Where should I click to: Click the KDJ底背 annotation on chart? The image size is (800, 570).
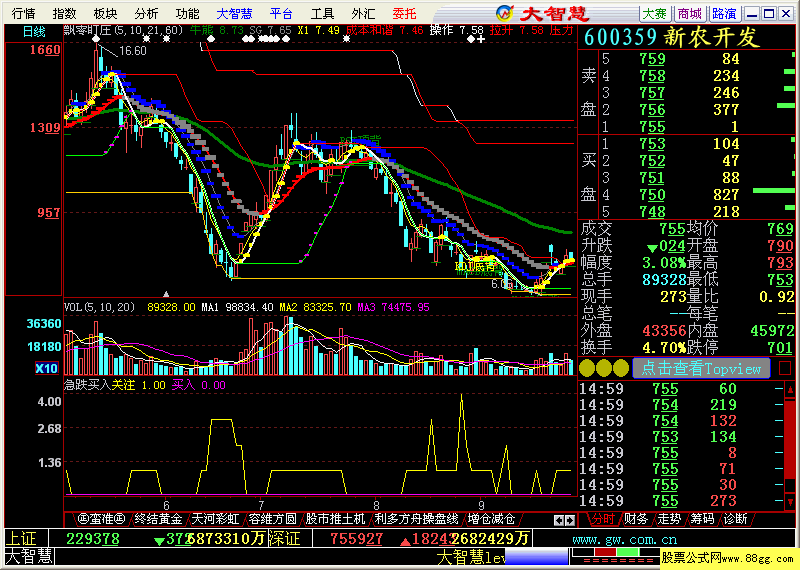tap(475, 266)
